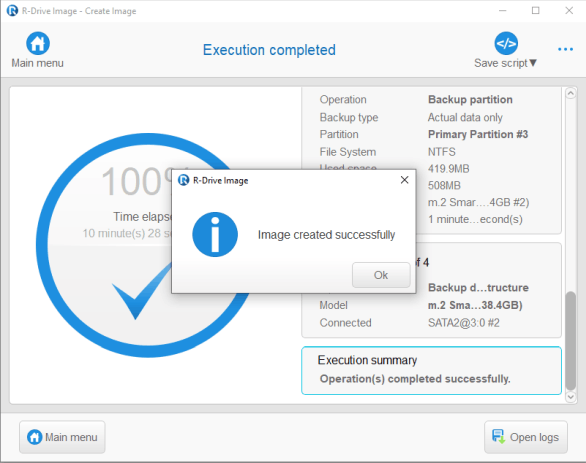Viewport: 586px width, 463px height.
Task: Confirm the dialog with Ok button
Action: [x=381, y=275]
